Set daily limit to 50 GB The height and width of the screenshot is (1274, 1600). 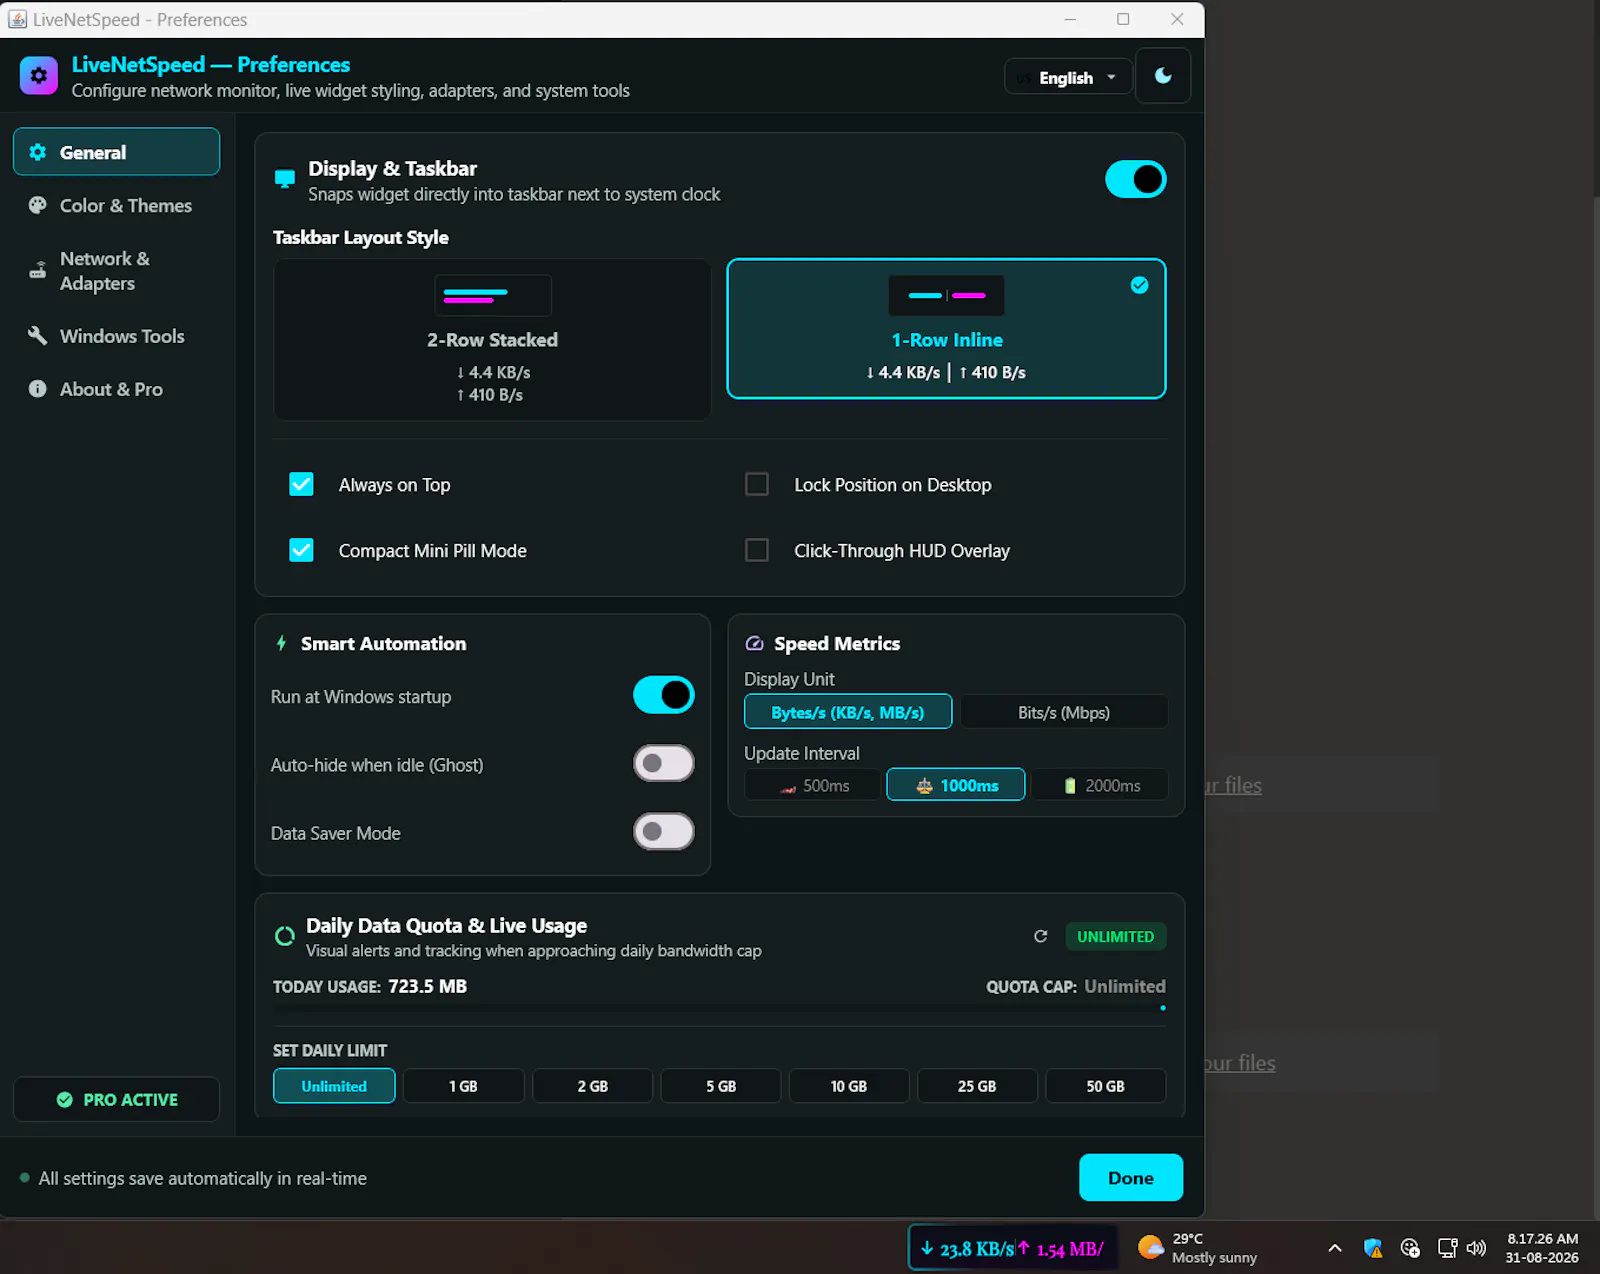coord(1106,1086)
